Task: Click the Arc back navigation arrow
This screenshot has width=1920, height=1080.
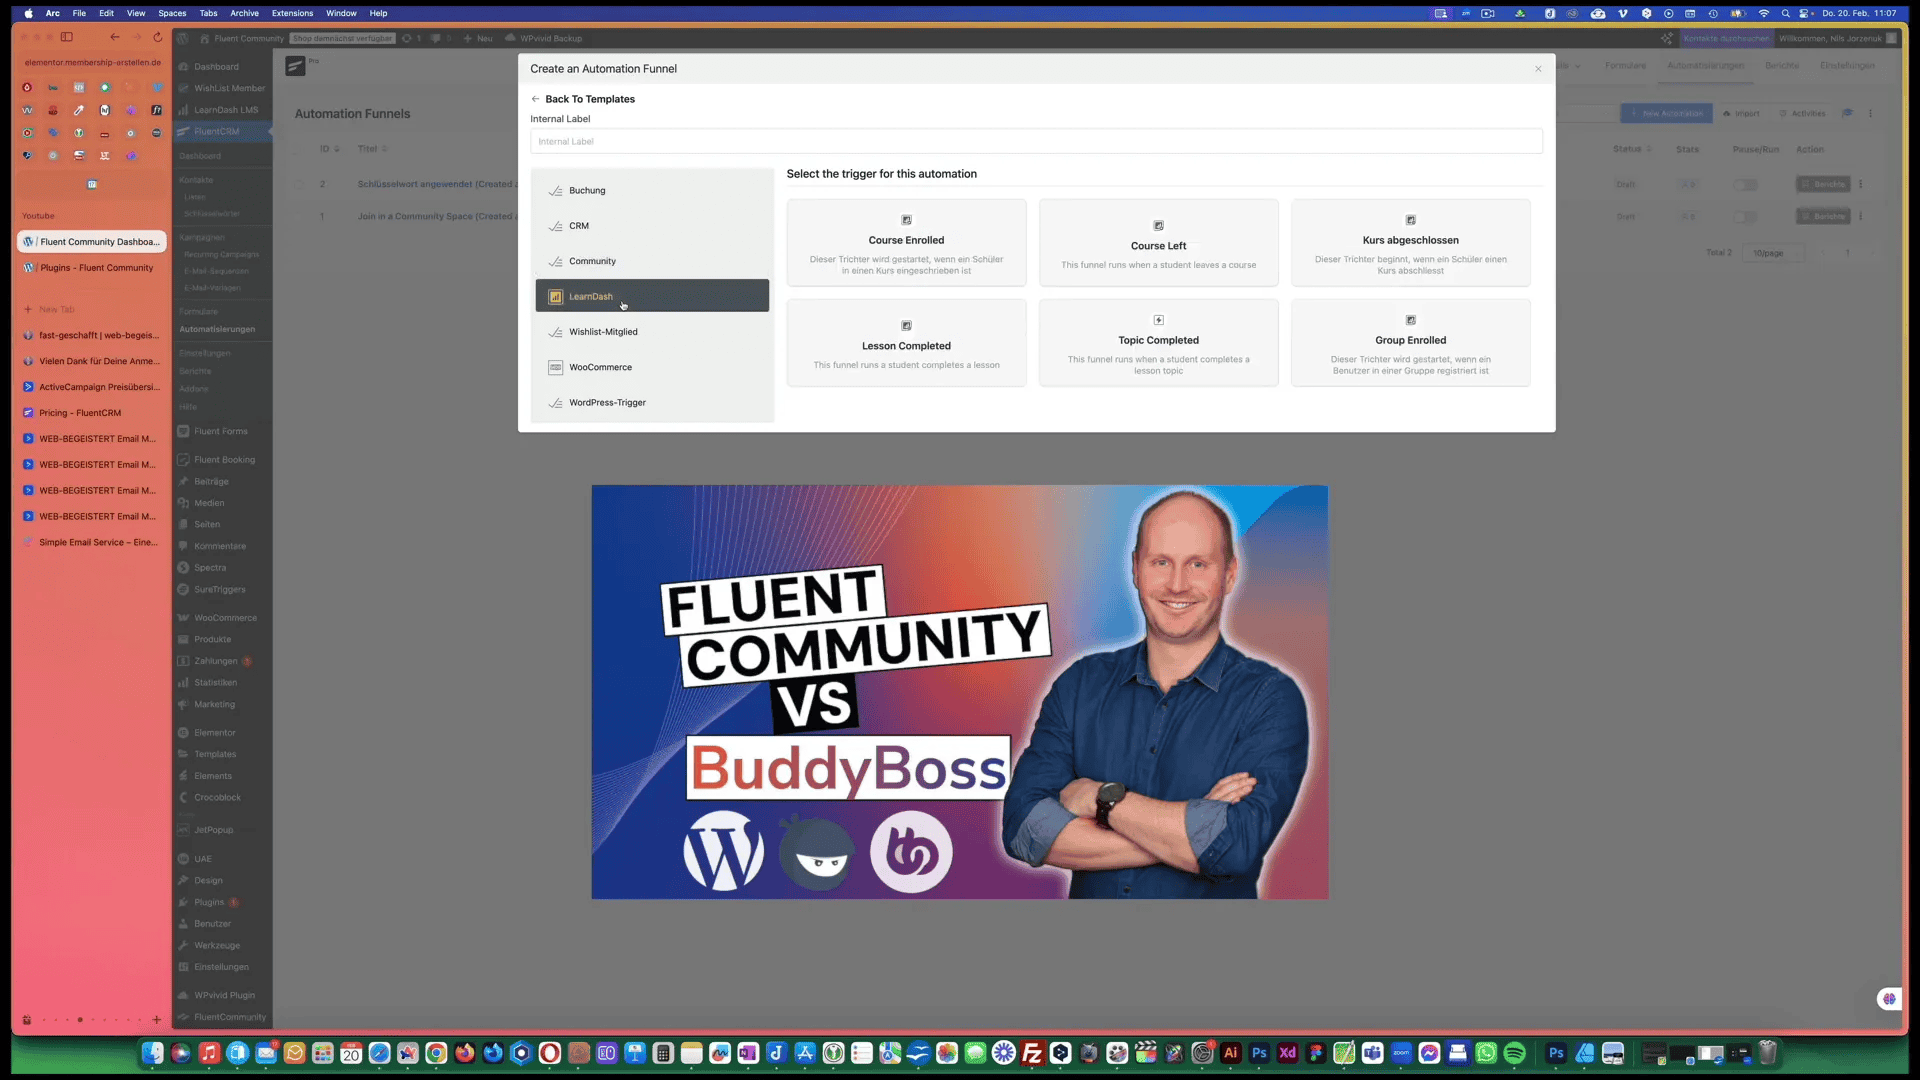Action: 115,37
